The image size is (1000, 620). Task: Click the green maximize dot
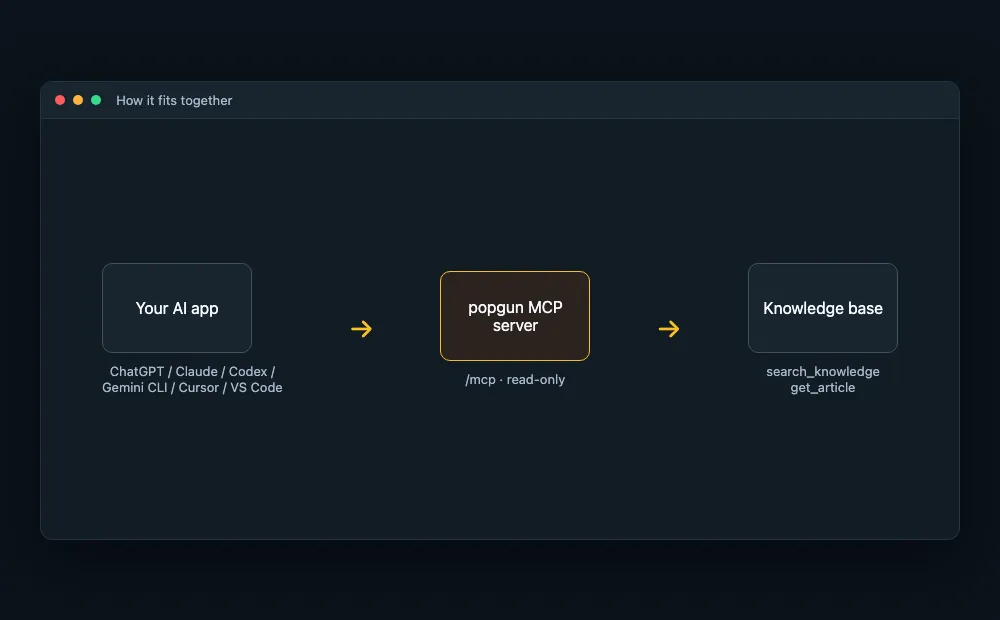click(x=96, y=100)
